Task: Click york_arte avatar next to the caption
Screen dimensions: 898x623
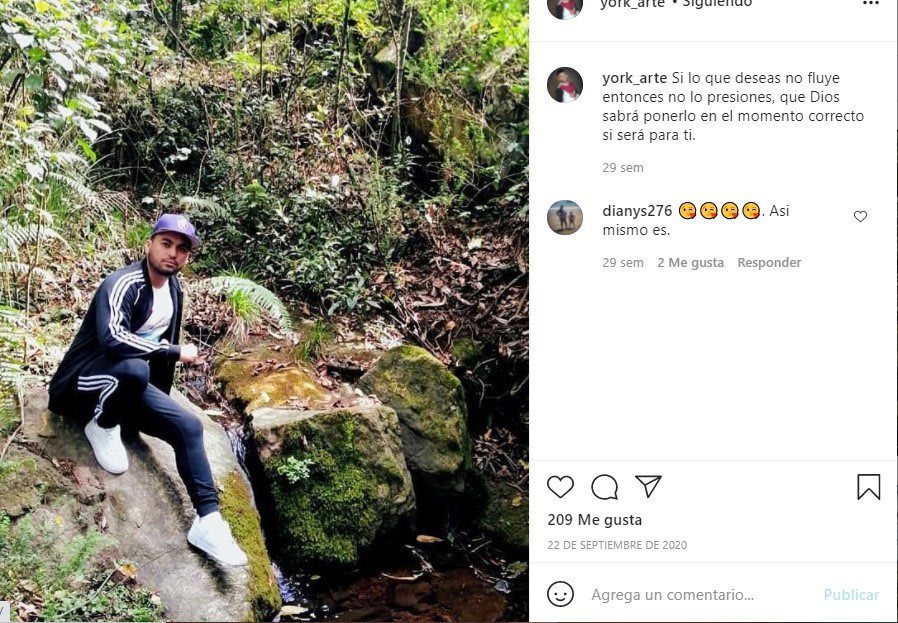Action: click(x=565, y=85)
